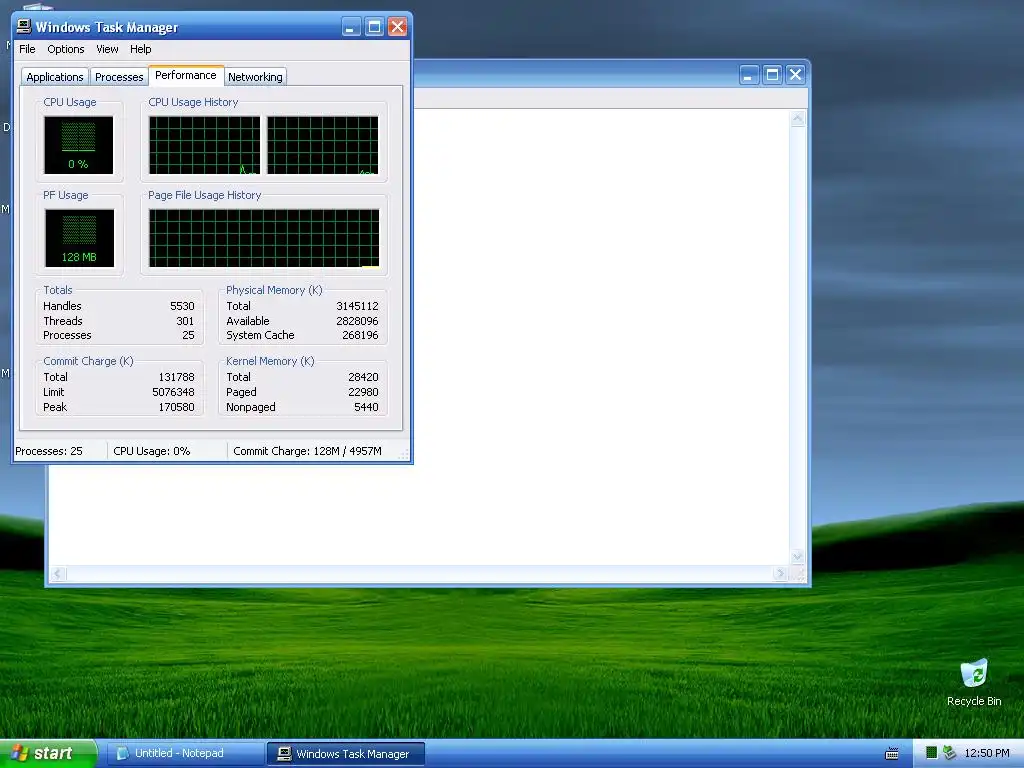Click the on-screen keyboard tray icon

891,754
